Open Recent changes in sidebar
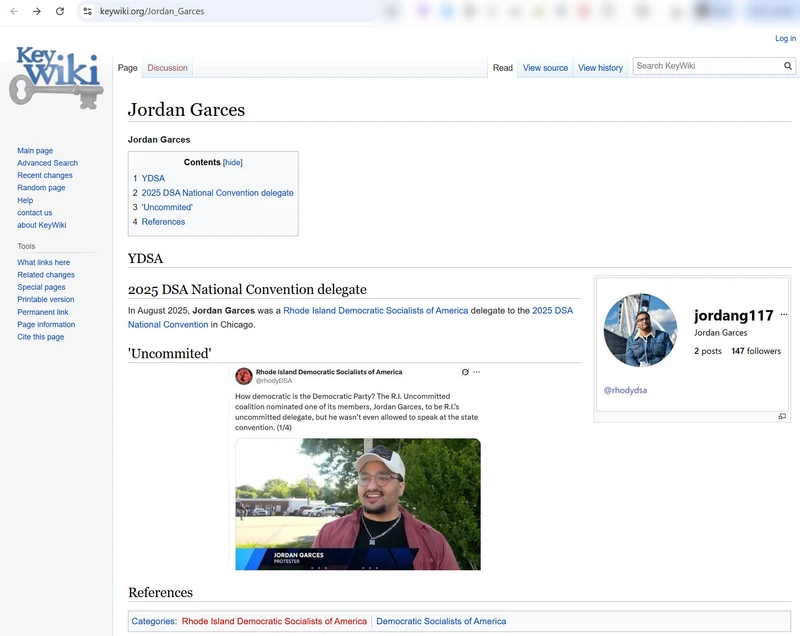This screenshot has width=800, height=636. tap(45, 175)
